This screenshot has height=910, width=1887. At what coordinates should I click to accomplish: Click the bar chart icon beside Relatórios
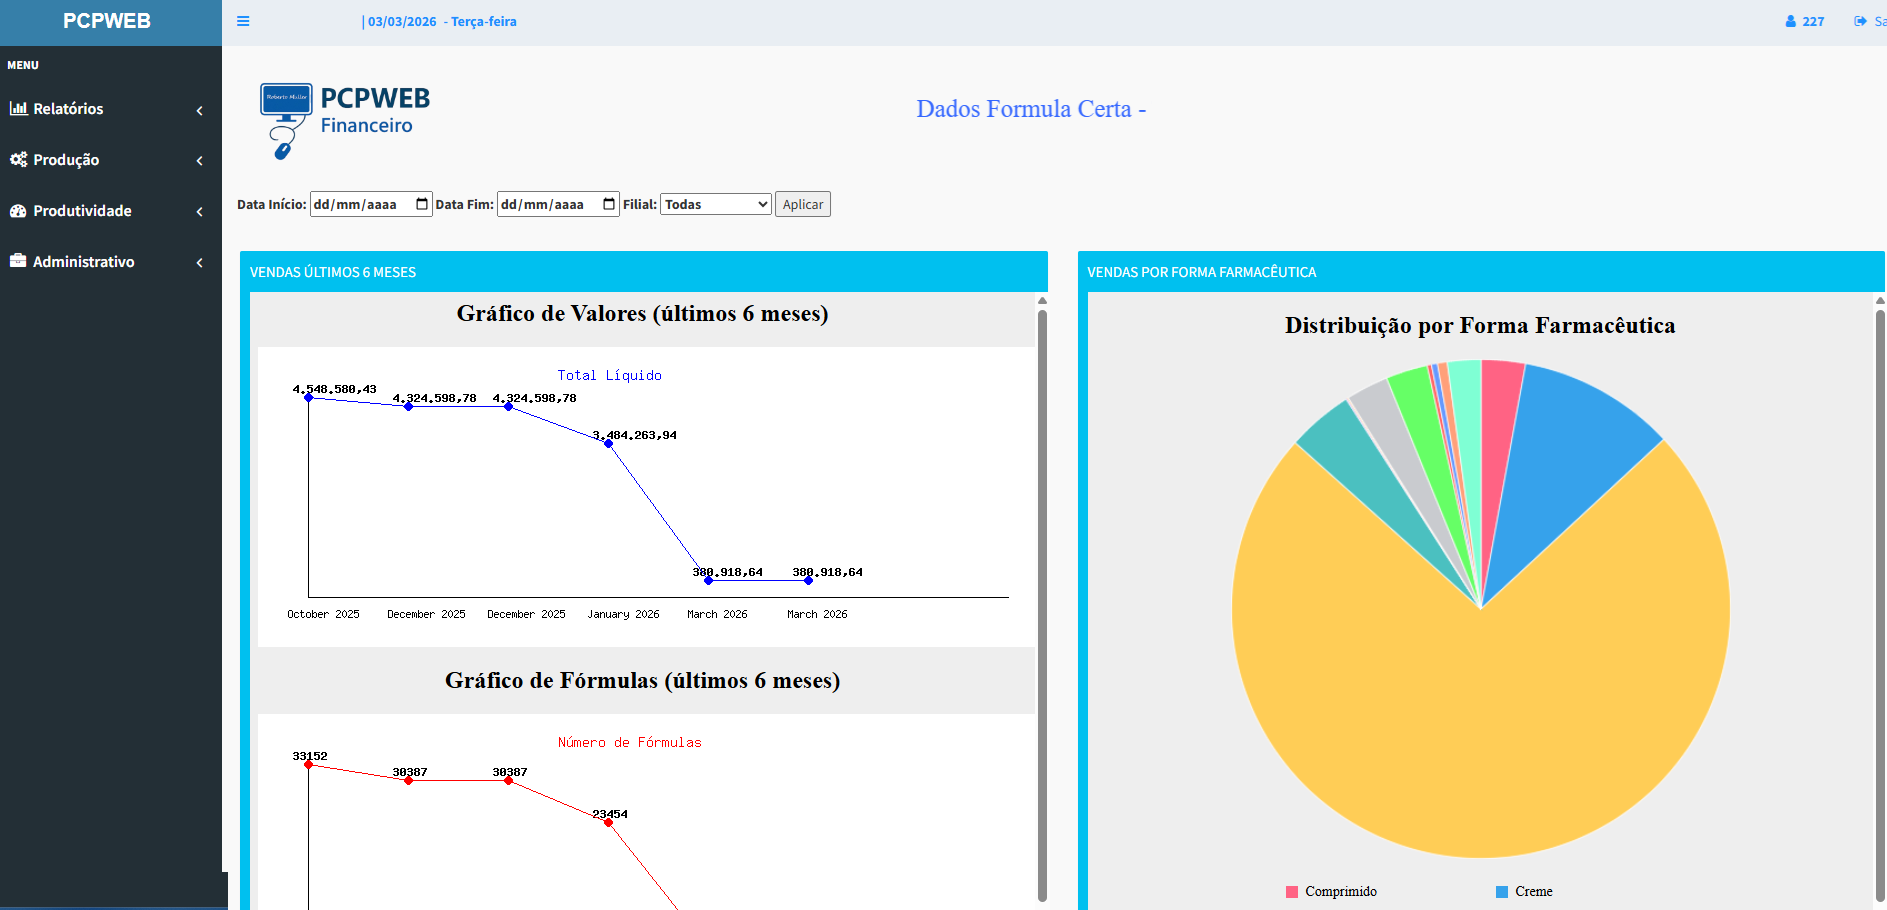[18, 109]
